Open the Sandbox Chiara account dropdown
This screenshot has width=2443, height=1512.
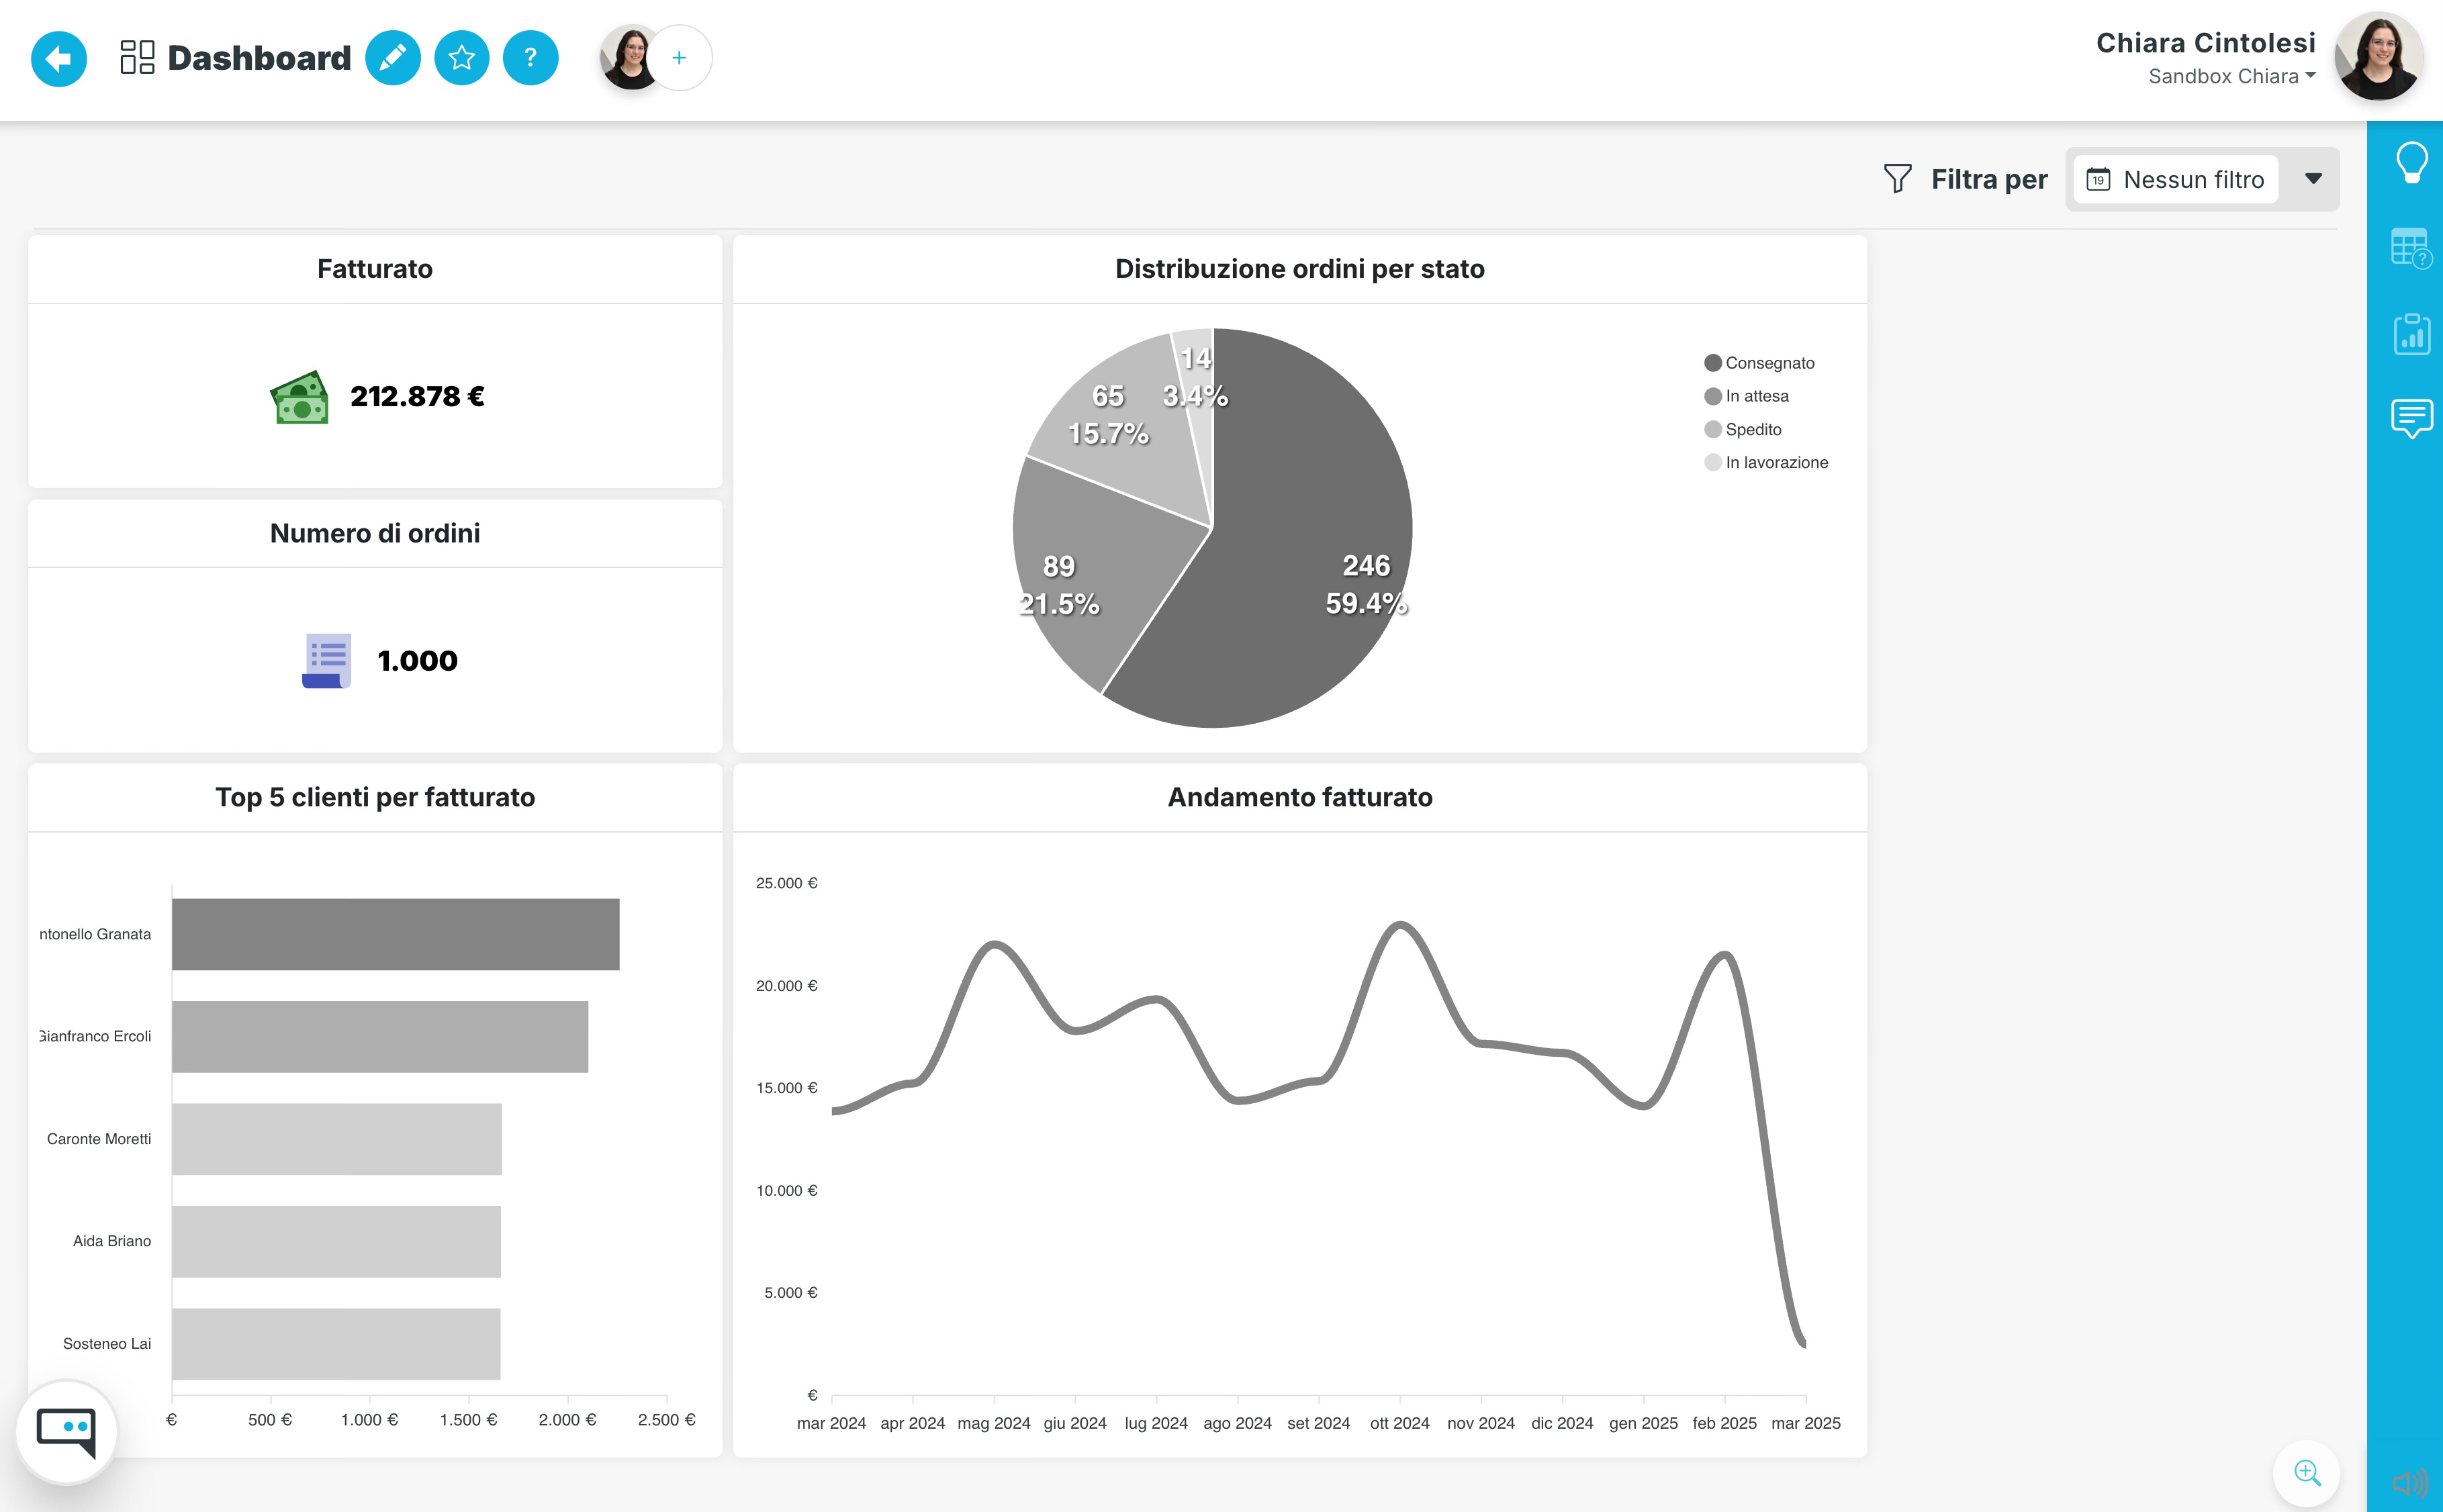click(2231, 77)
